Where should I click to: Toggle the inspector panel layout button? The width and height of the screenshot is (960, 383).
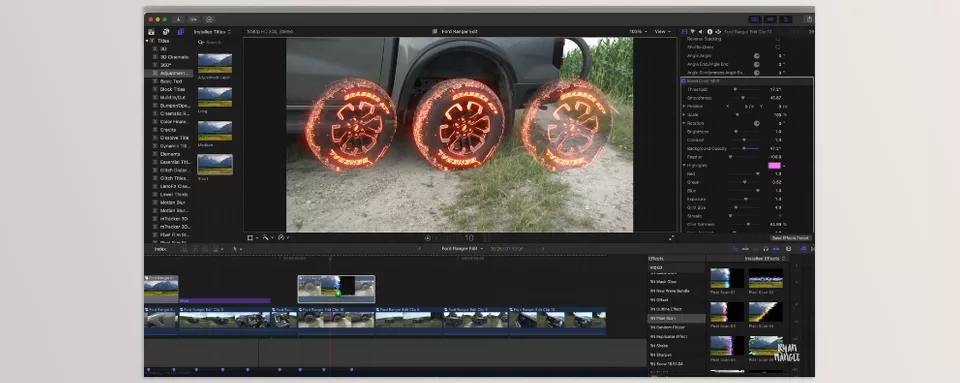[x=786, y=20]
